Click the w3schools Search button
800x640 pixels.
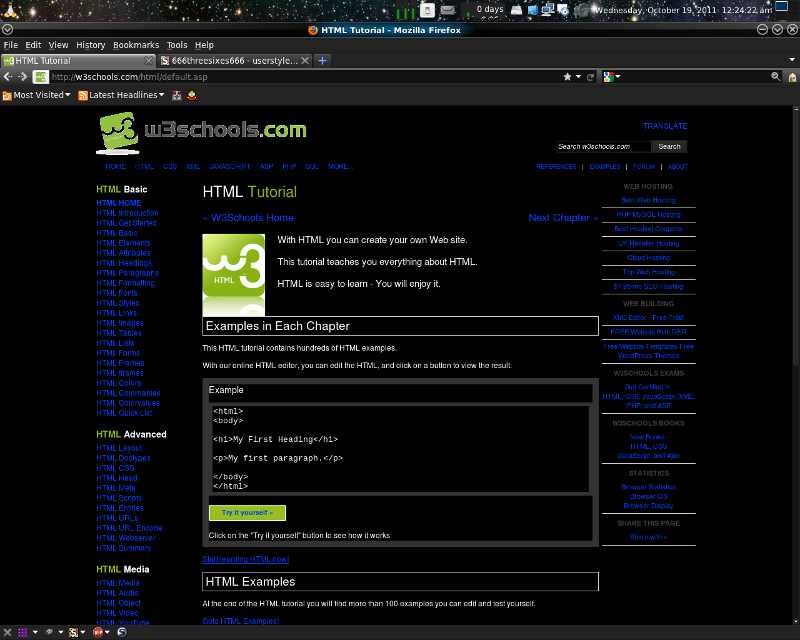[x=669, y=146]
